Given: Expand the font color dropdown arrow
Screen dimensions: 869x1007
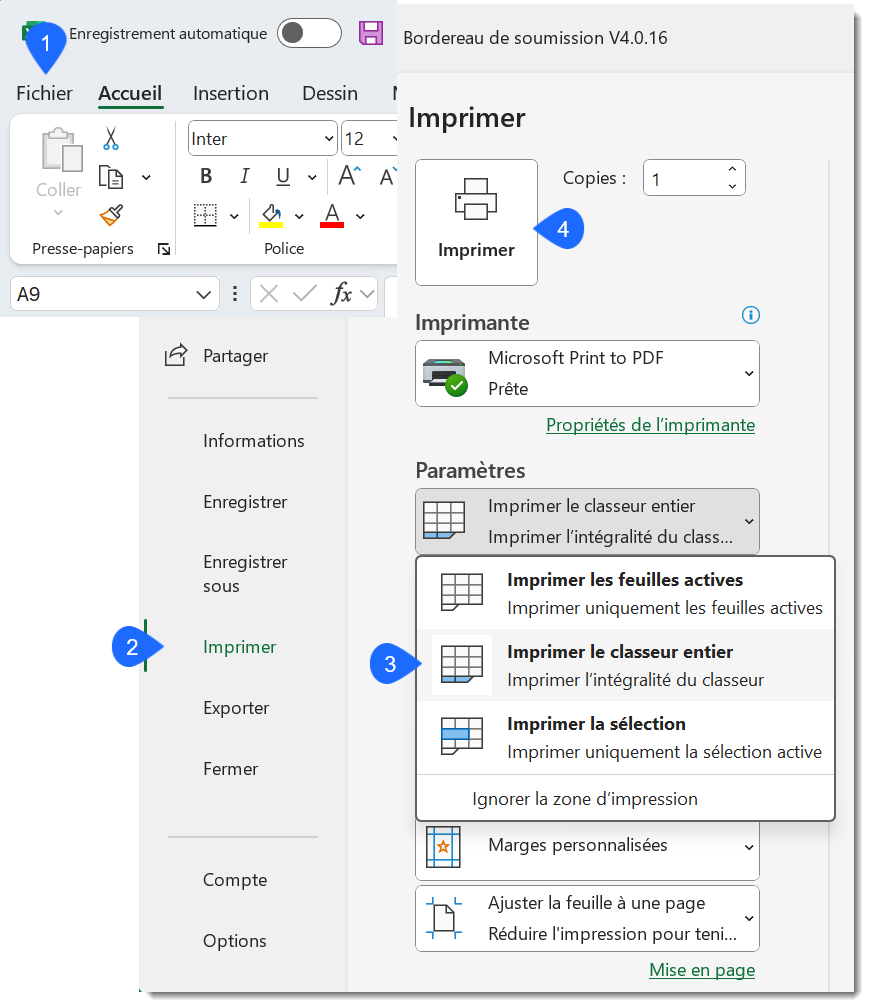Looking at the screenshot, I should [x=360, y=216].
